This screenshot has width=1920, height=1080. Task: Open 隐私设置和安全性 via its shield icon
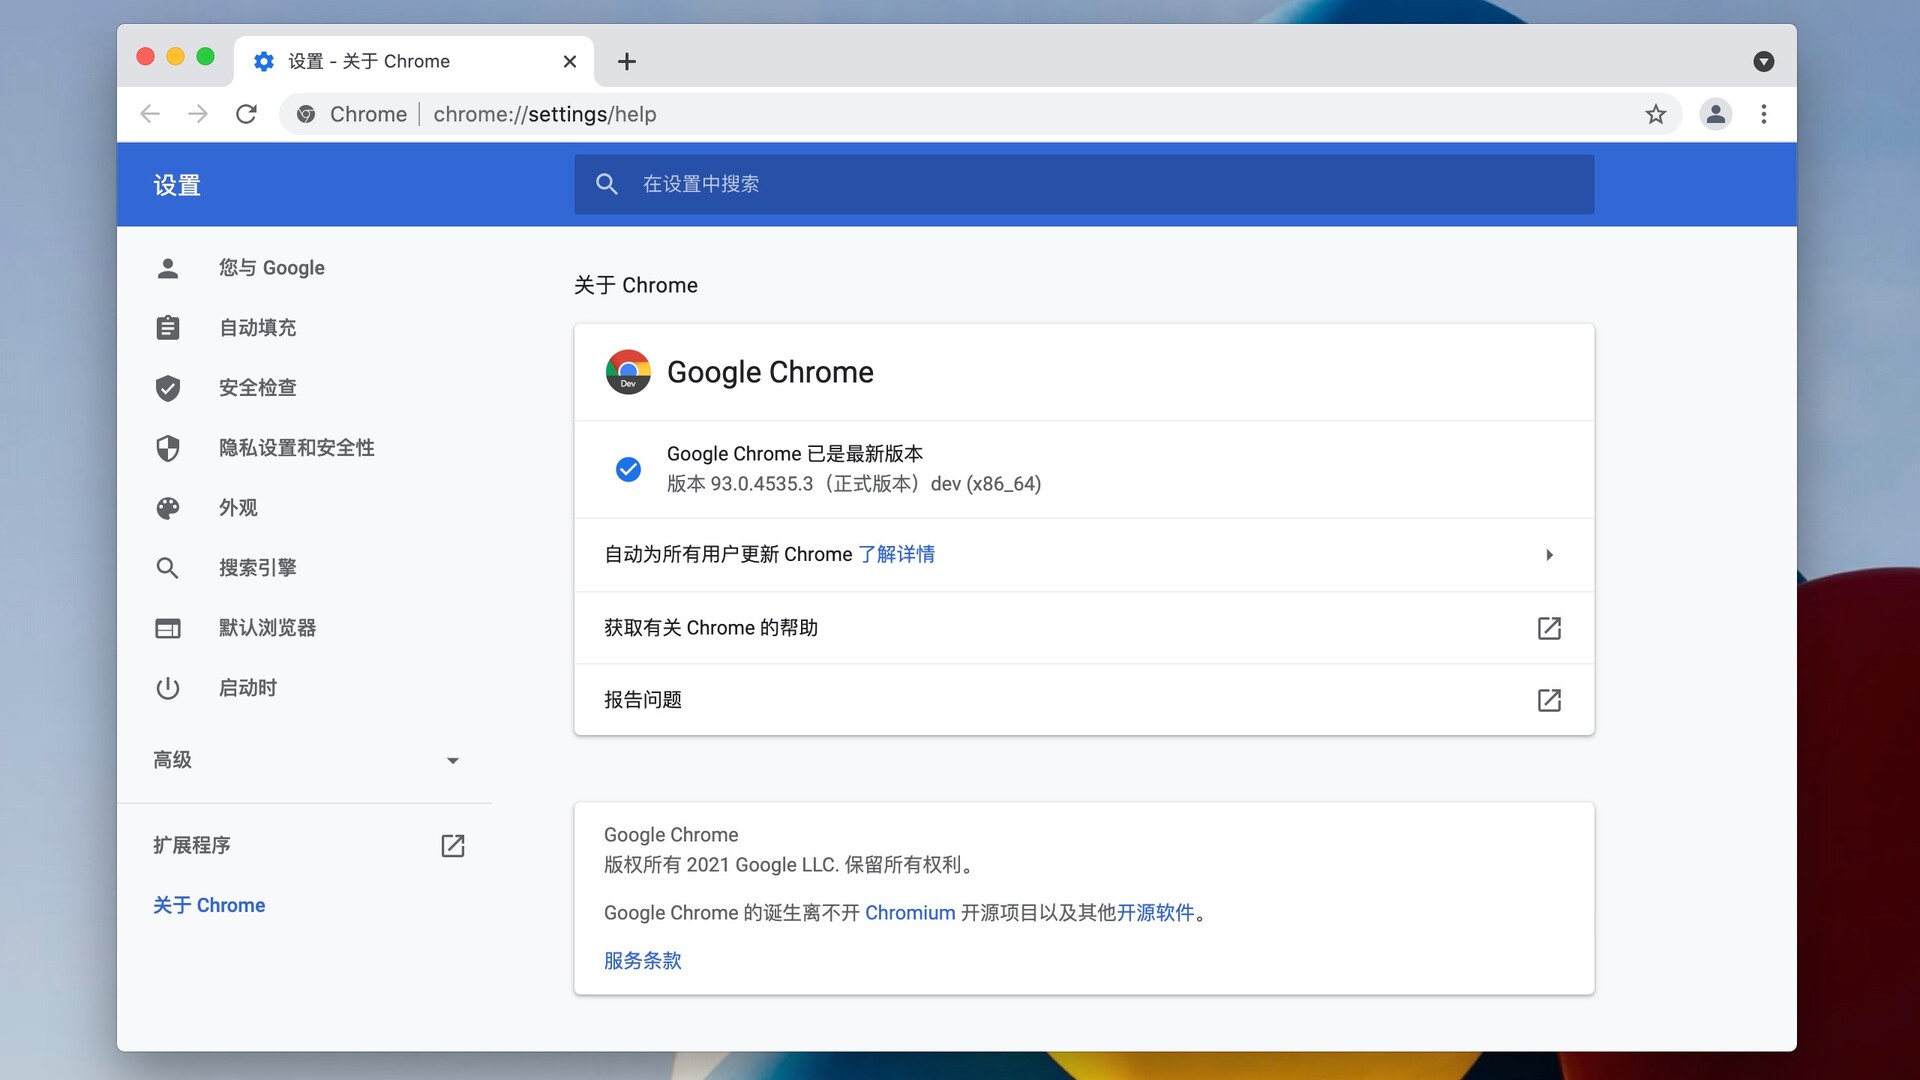pos(168,448)
